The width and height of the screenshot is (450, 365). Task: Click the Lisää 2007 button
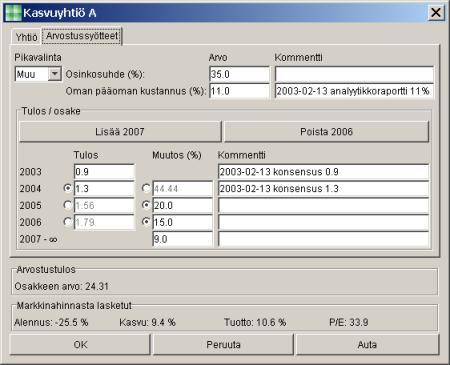pyautogui.click(x=120, y=132)
